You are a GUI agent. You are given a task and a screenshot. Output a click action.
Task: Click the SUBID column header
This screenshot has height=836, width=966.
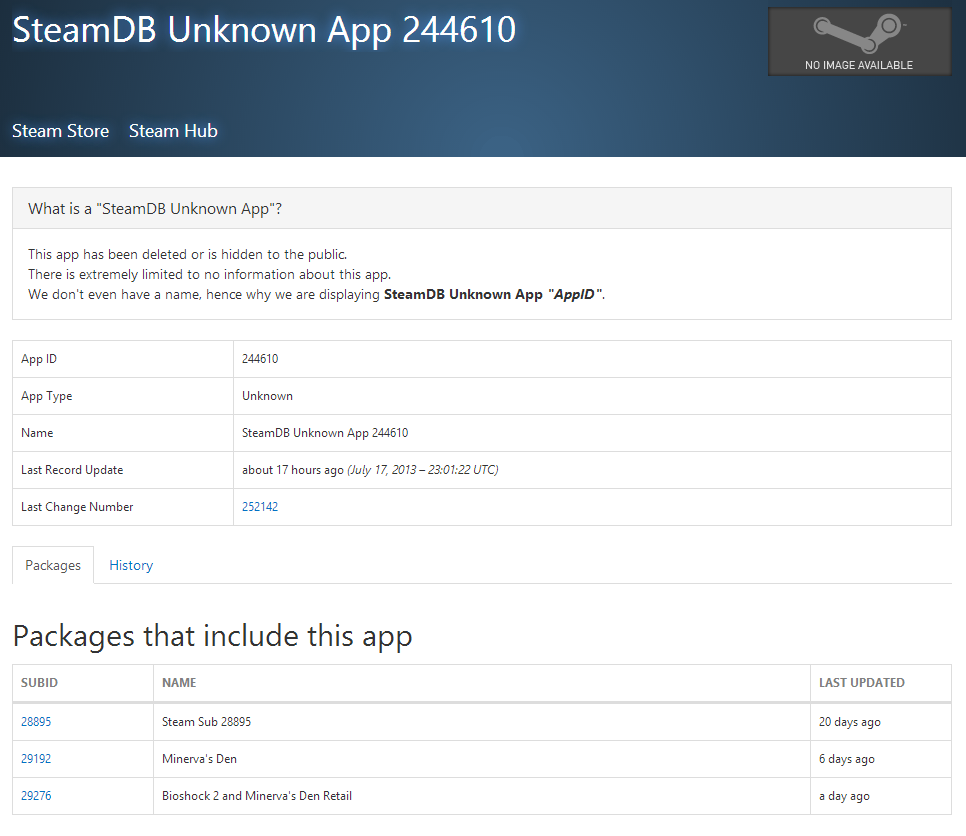[x=40, y=683]
